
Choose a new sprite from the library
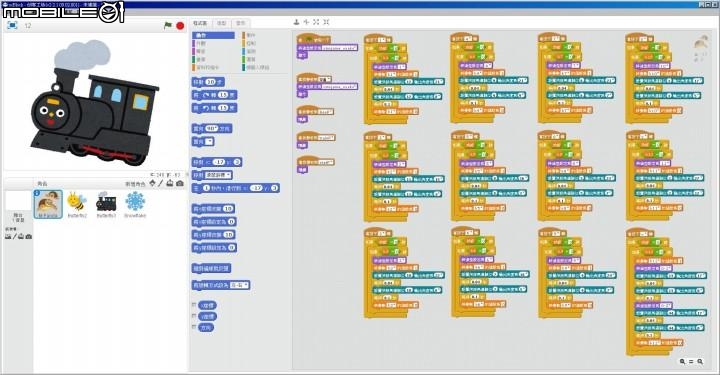click(152, 184)
